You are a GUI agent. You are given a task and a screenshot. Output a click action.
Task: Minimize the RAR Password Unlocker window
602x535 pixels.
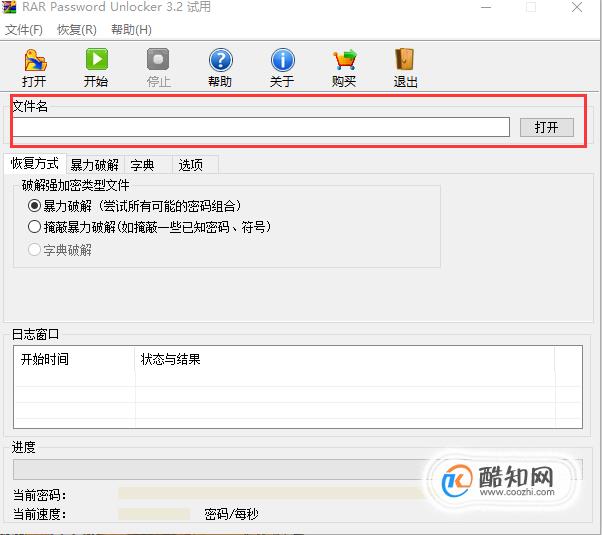[486, 7]
